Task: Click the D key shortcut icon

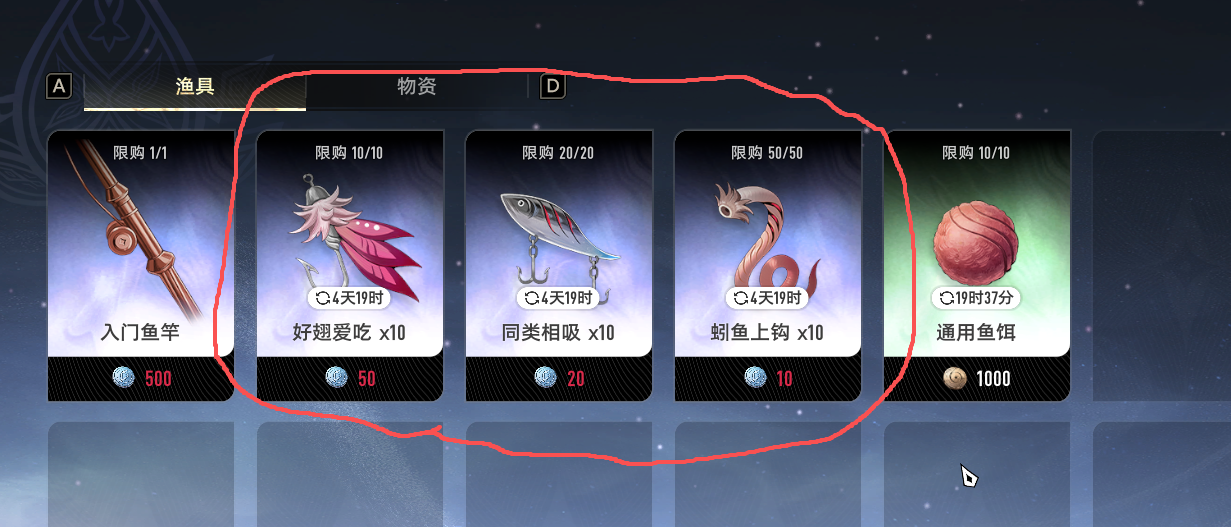Action: pyautogui.click(x=553, y=86)
